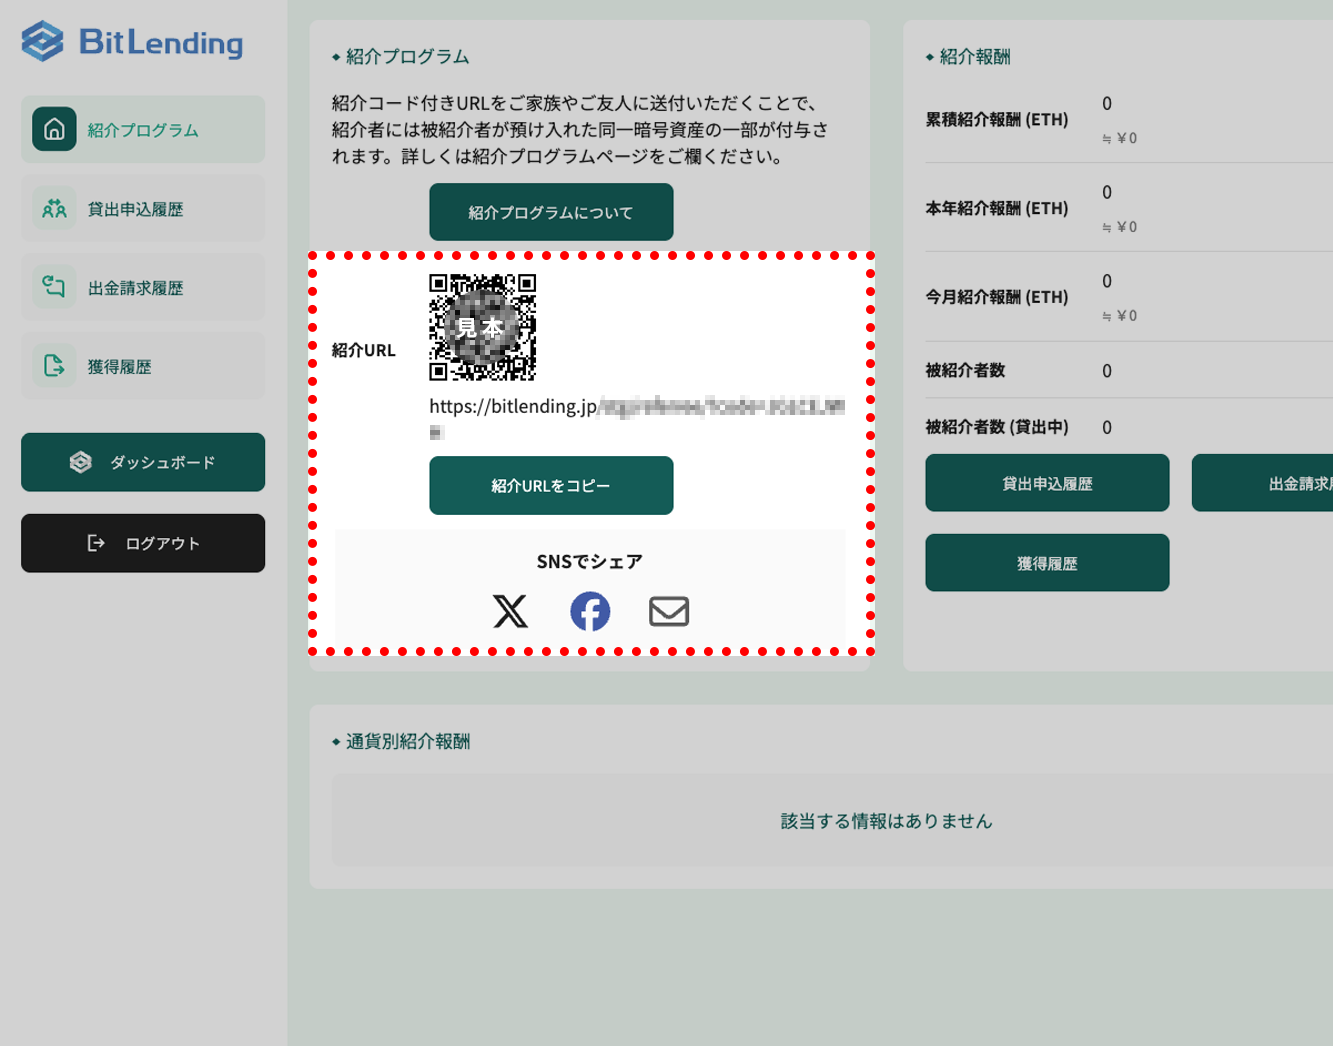Open the 貸出申込履歴 sidebar item

tap(143, 208)
